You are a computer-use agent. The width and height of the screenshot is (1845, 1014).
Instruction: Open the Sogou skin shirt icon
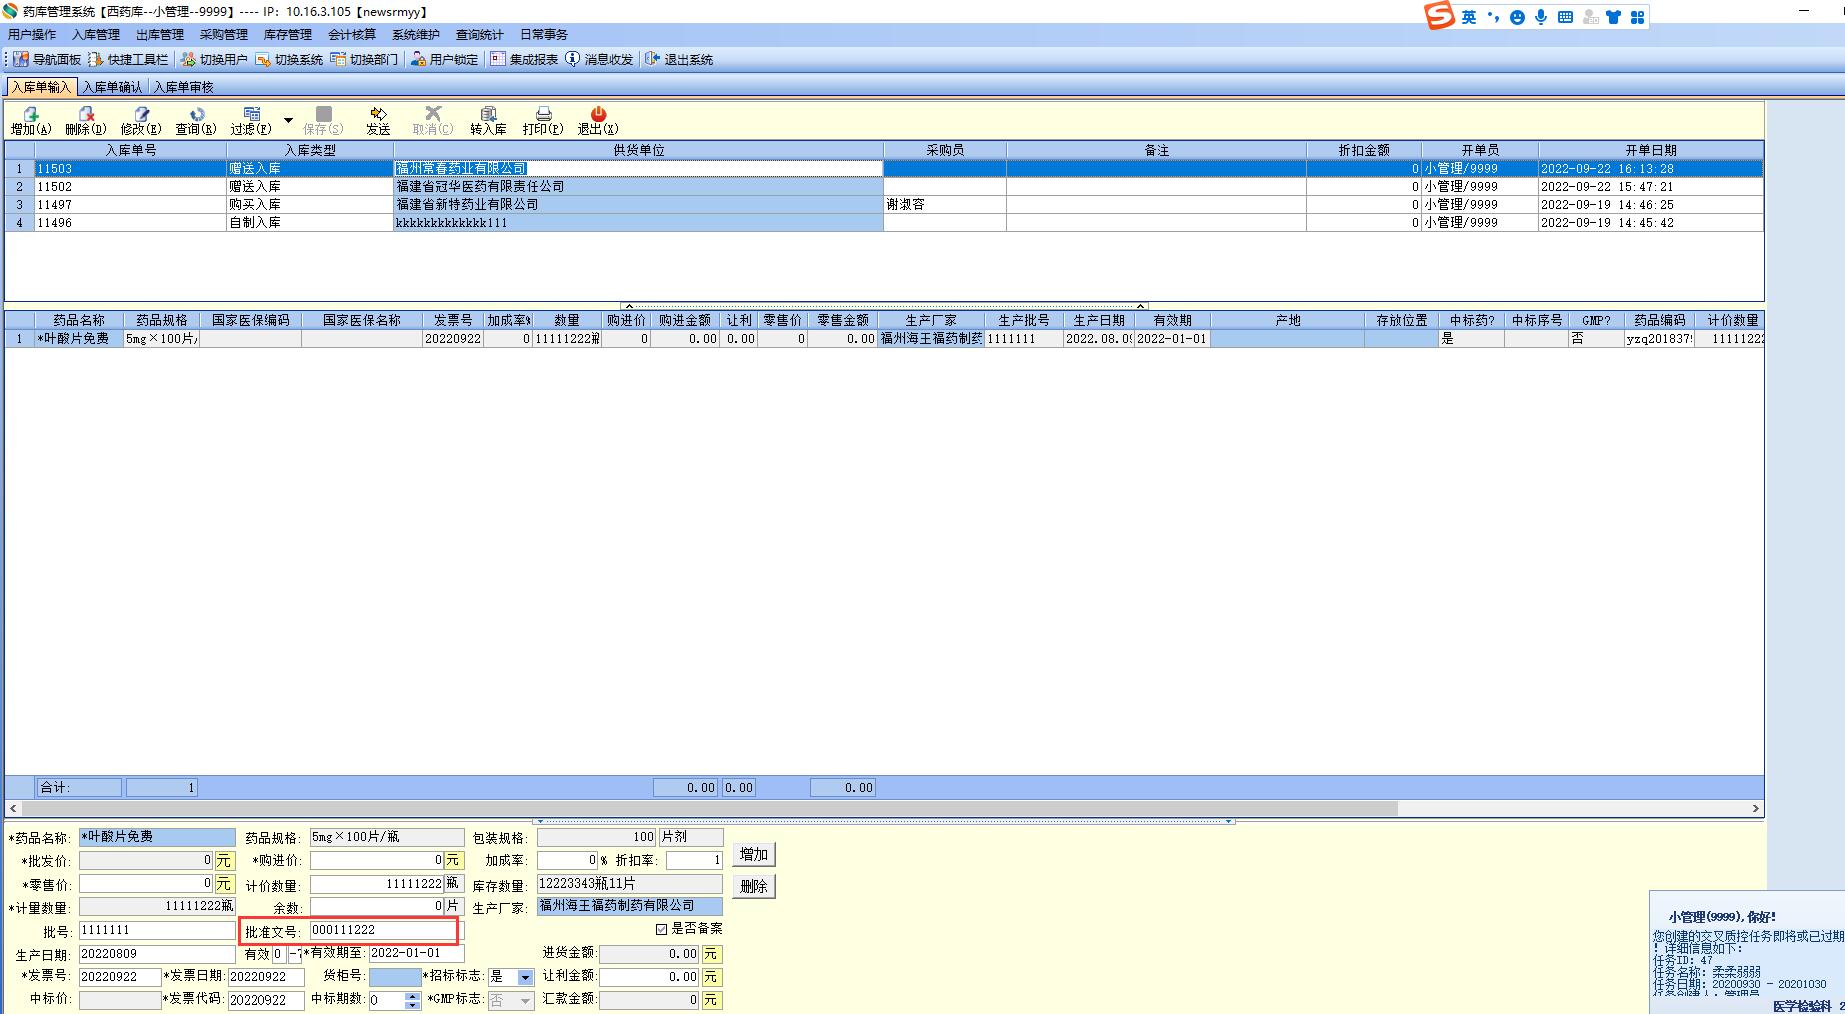1613,17
